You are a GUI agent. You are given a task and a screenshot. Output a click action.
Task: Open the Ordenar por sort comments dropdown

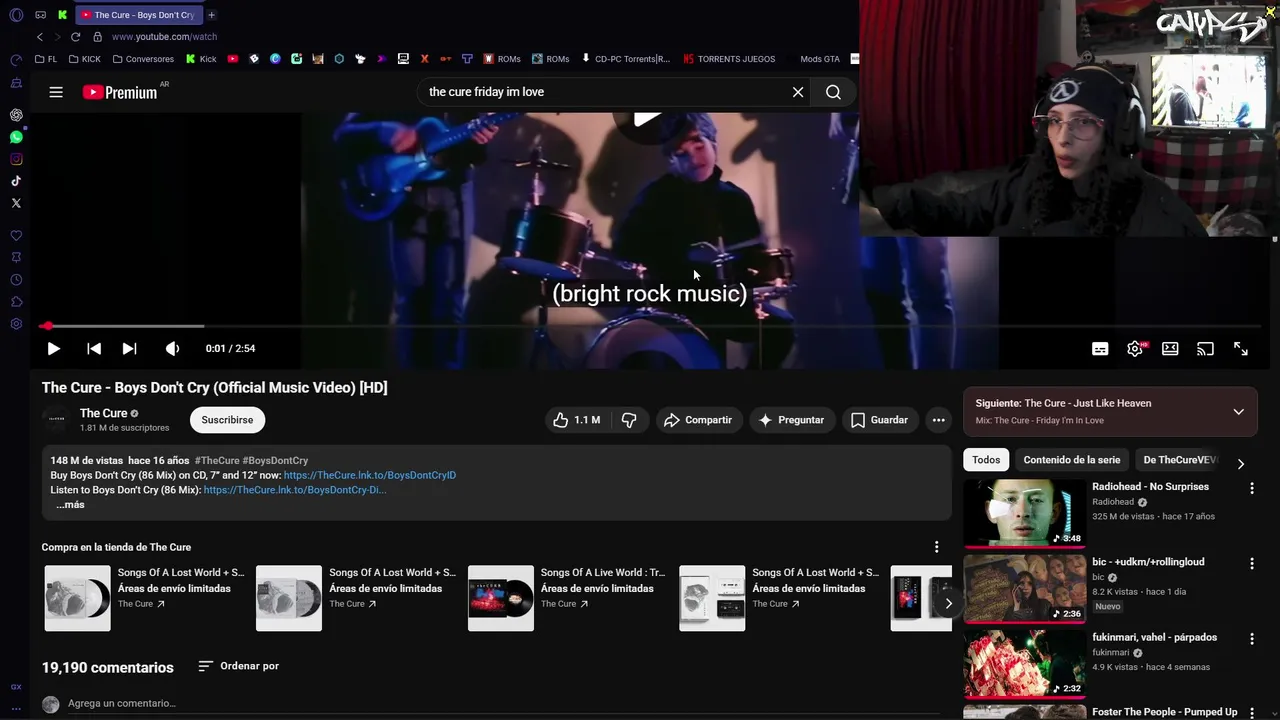[238, 666]
